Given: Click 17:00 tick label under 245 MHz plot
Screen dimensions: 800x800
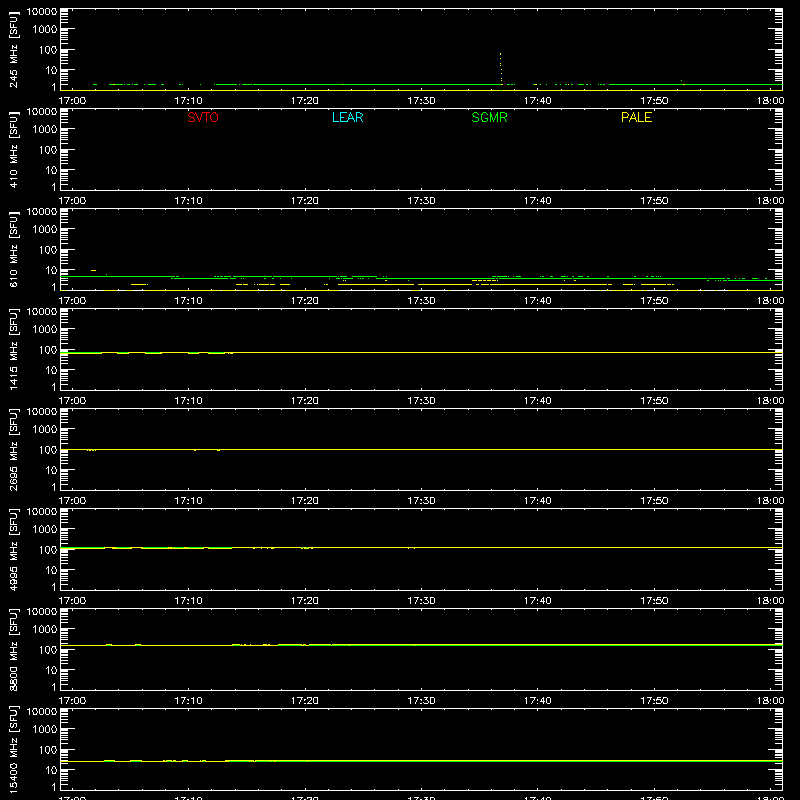Looking at the screenshot, I should [x=72, y=101].
